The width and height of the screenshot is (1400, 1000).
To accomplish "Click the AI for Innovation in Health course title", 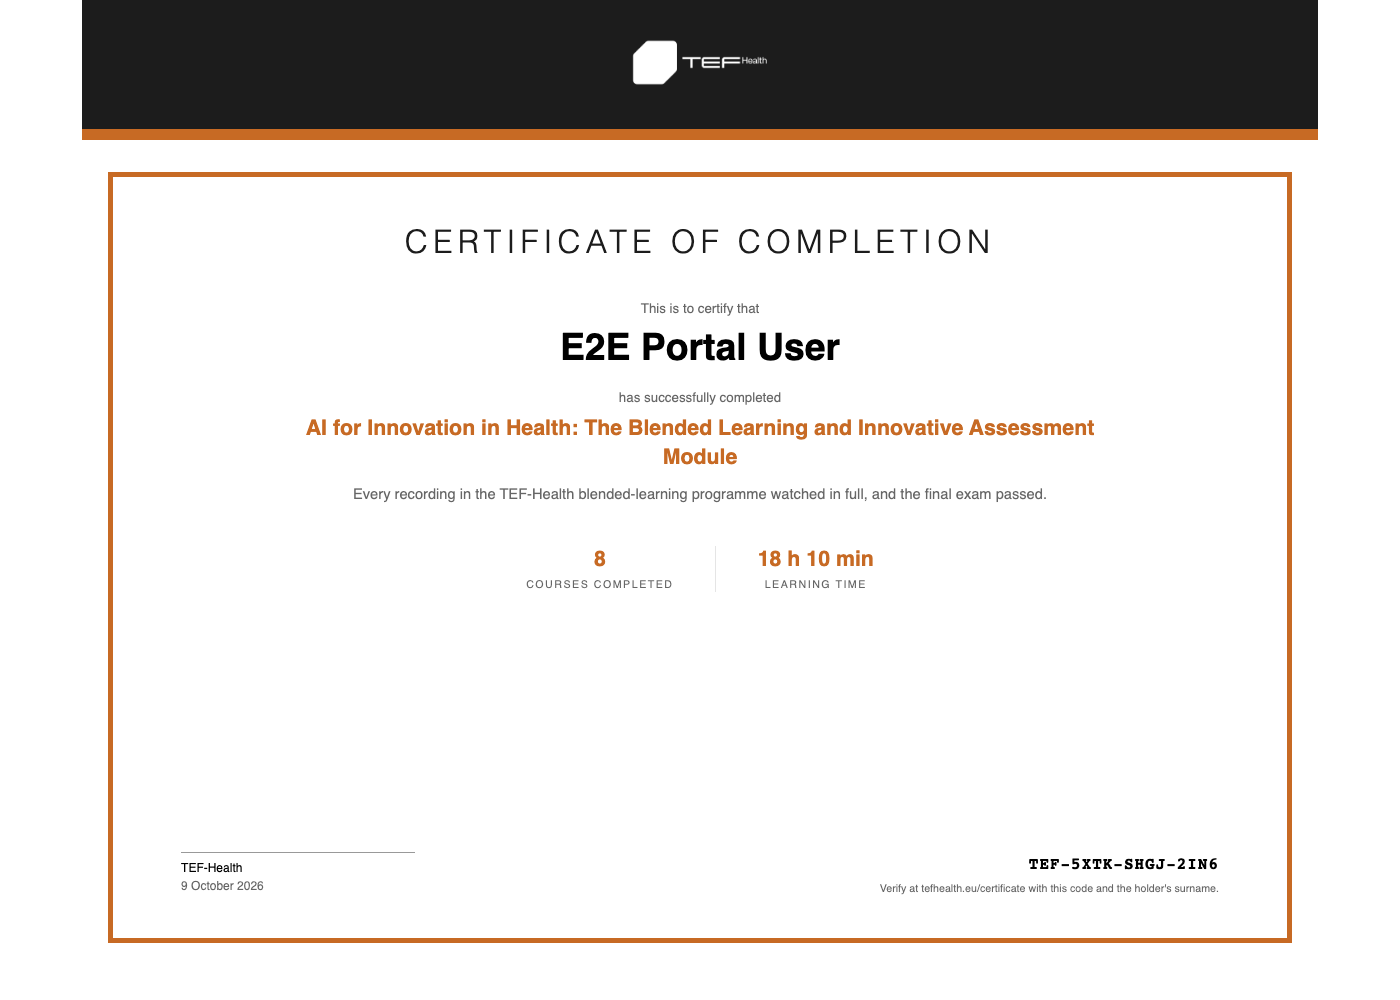I will point(700,442).
